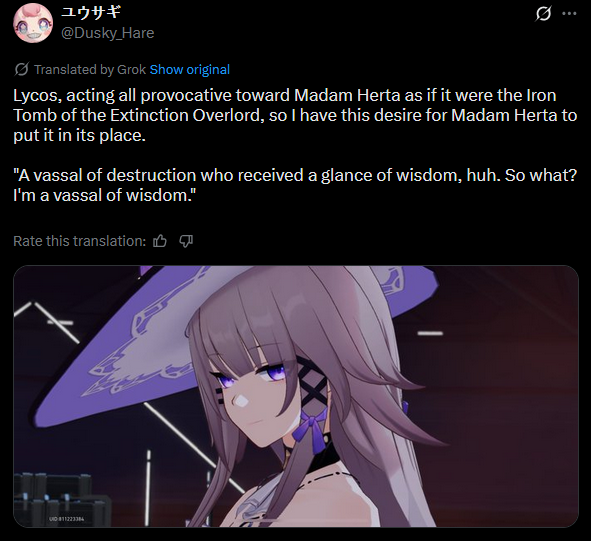This screenshot has height=541, width=591.
Task: Click the Lycos paragraph of the post
Action: coord(295,115)
